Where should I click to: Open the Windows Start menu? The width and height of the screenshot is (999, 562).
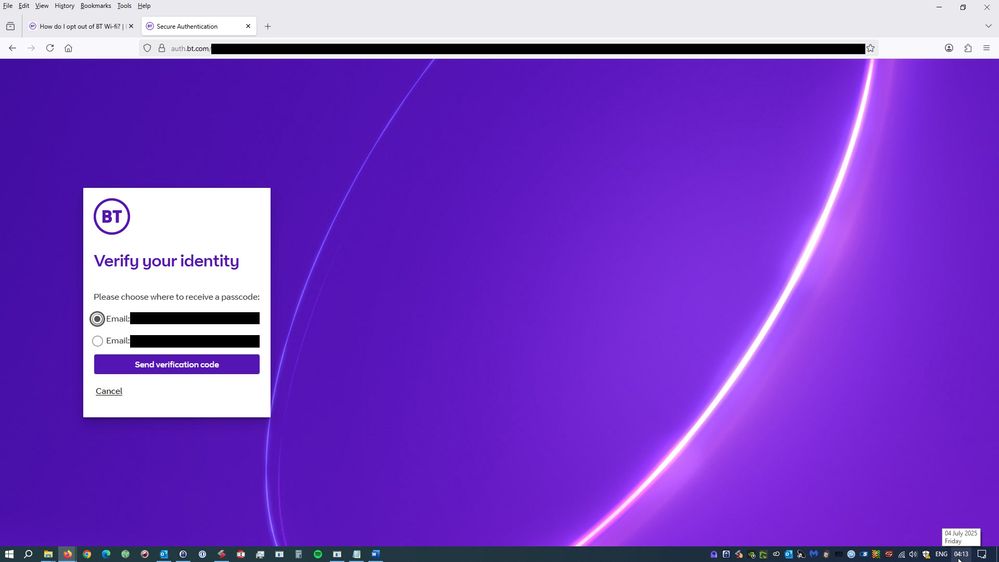[9, 554]
